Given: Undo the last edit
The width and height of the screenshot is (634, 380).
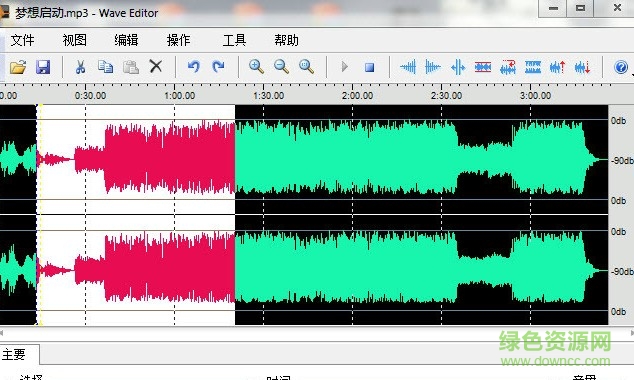Looking at the screenshot, I should click(x=194, y=66).
